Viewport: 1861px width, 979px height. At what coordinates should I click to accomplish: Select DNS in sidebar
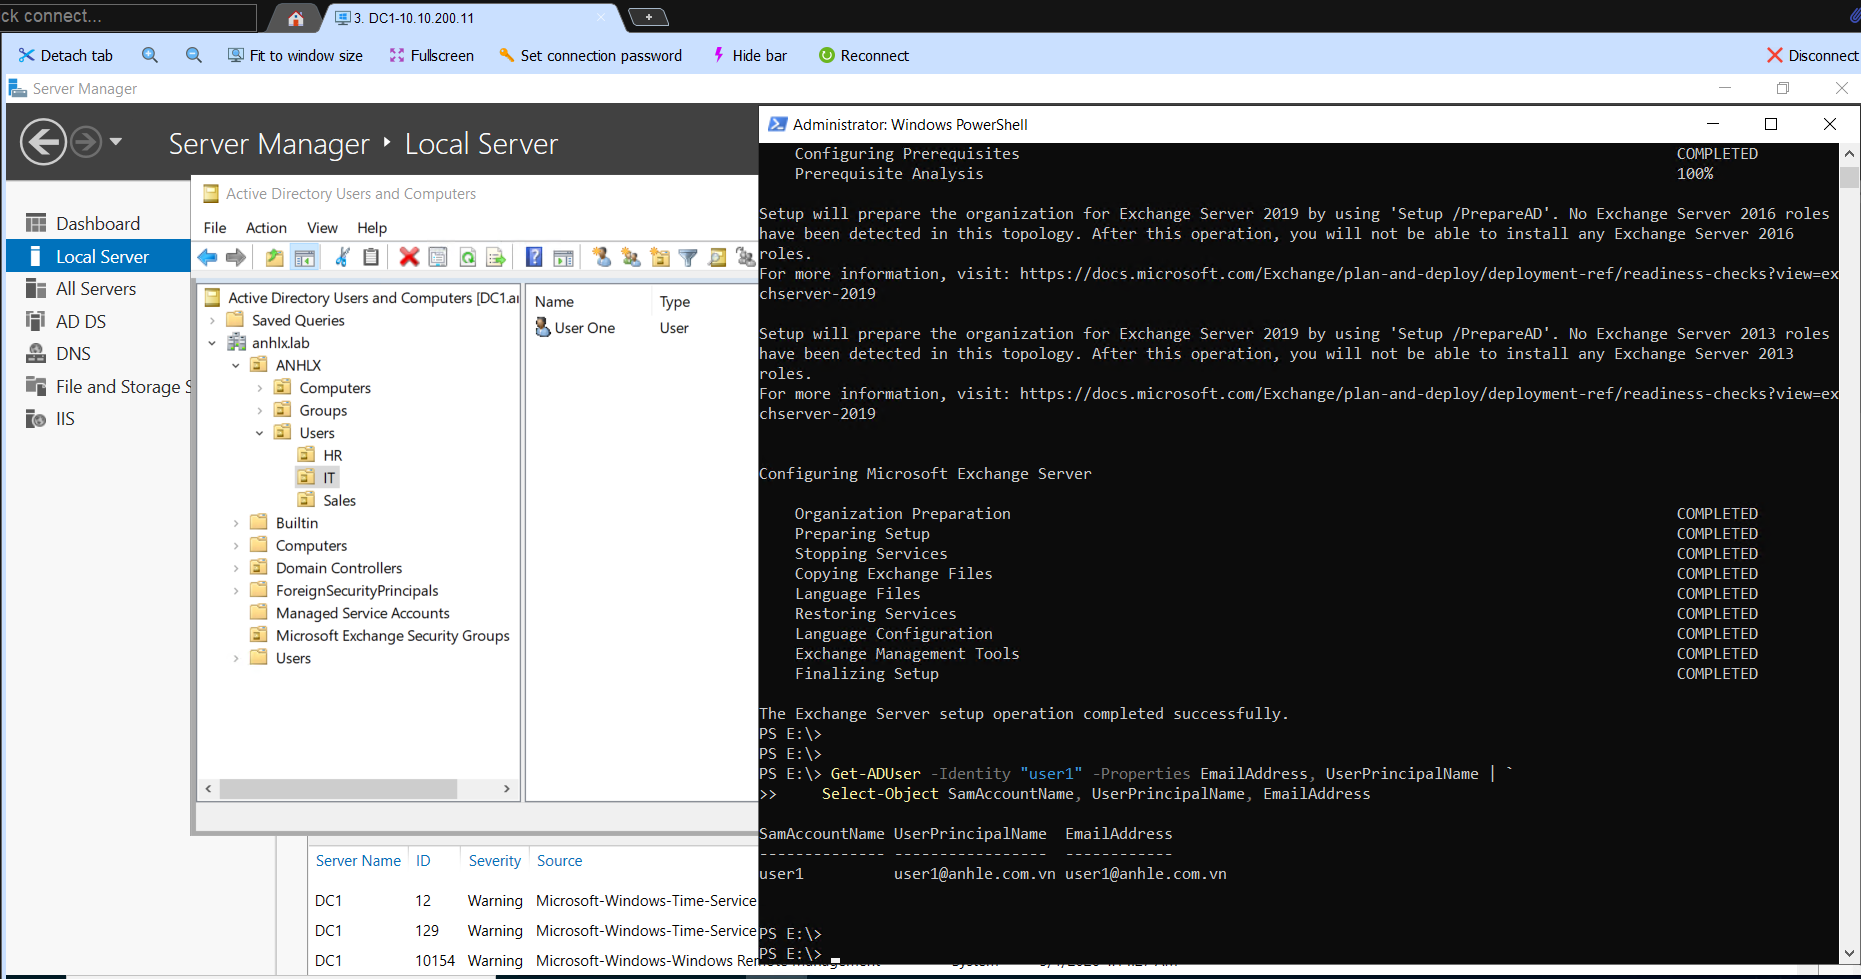98,354
